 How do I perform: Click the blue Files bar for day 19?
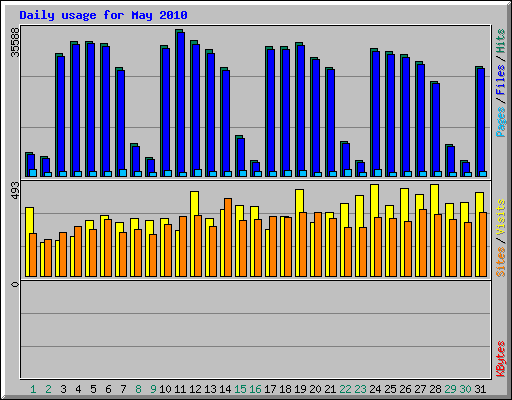point(301,110)
